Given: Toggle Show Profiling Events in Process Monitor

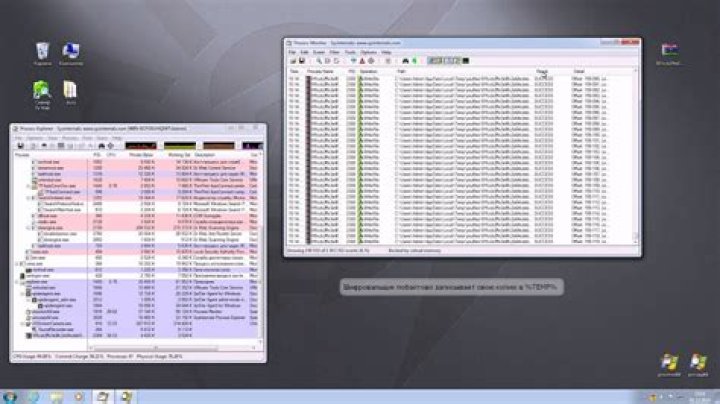Looking at the screenshot, I should 466,60.
